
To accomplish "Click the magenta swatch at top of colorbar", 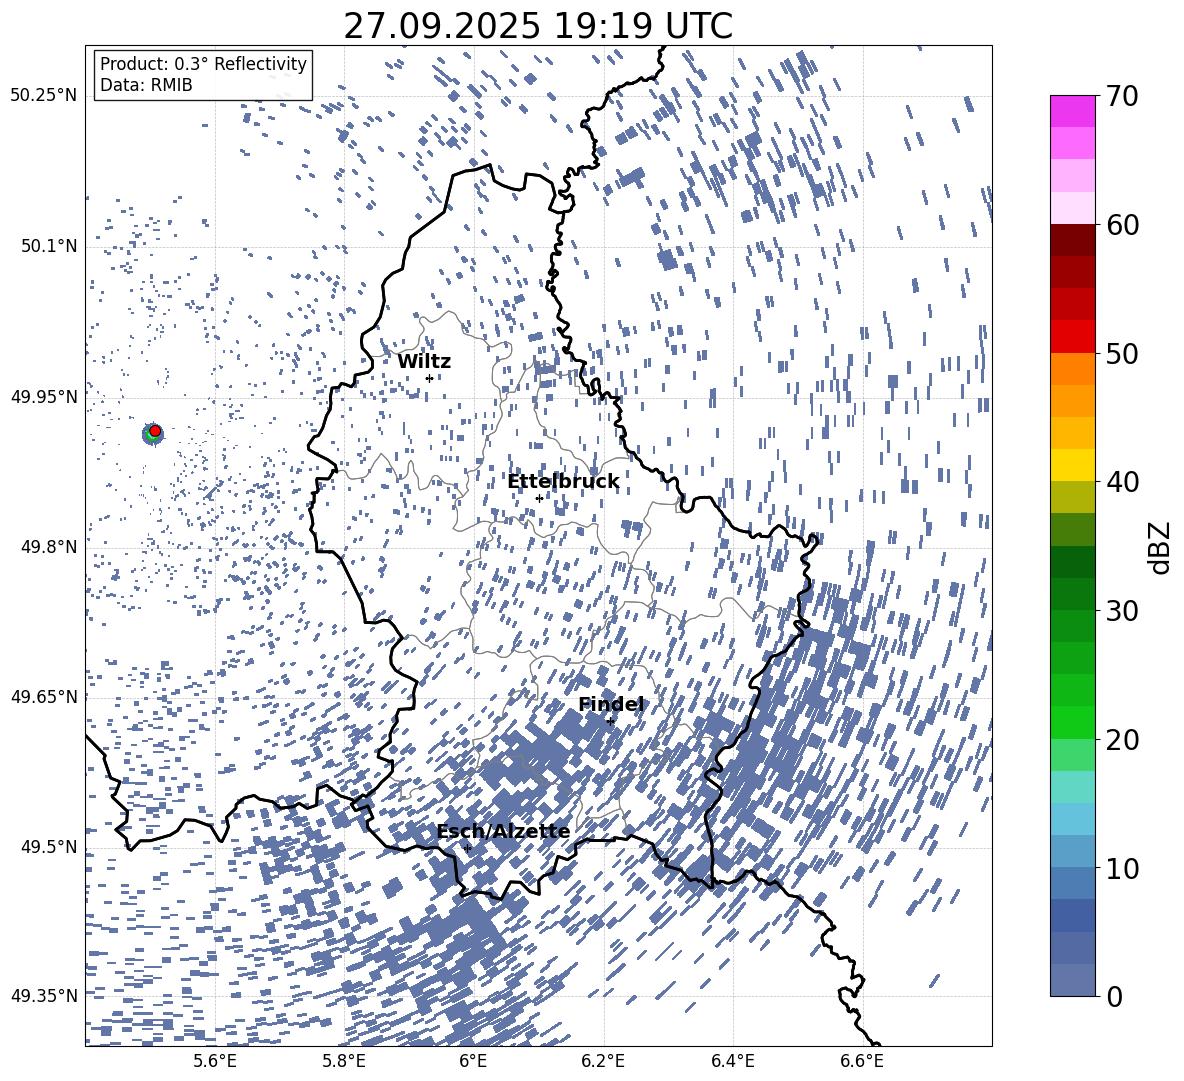I will point(1073,111).
